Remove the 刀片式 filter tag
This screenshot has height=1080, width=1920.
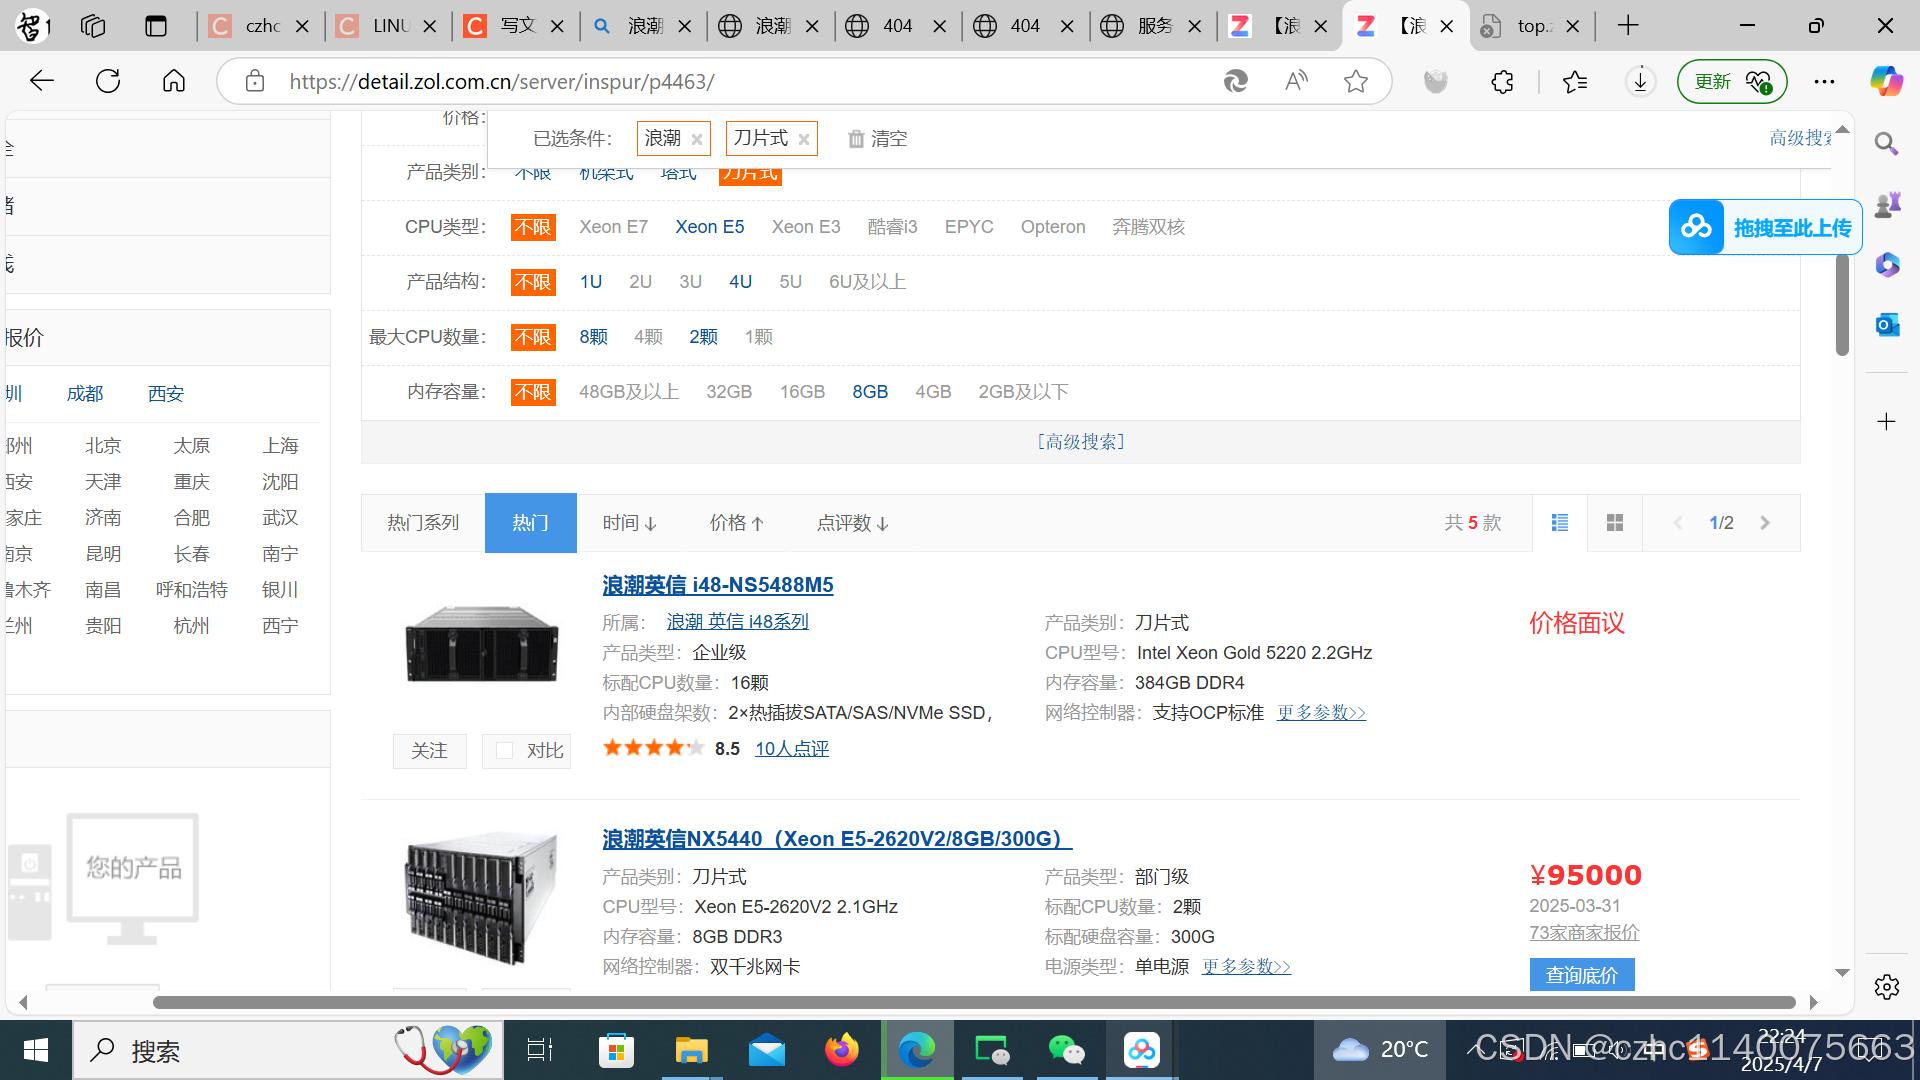[804, 140]
